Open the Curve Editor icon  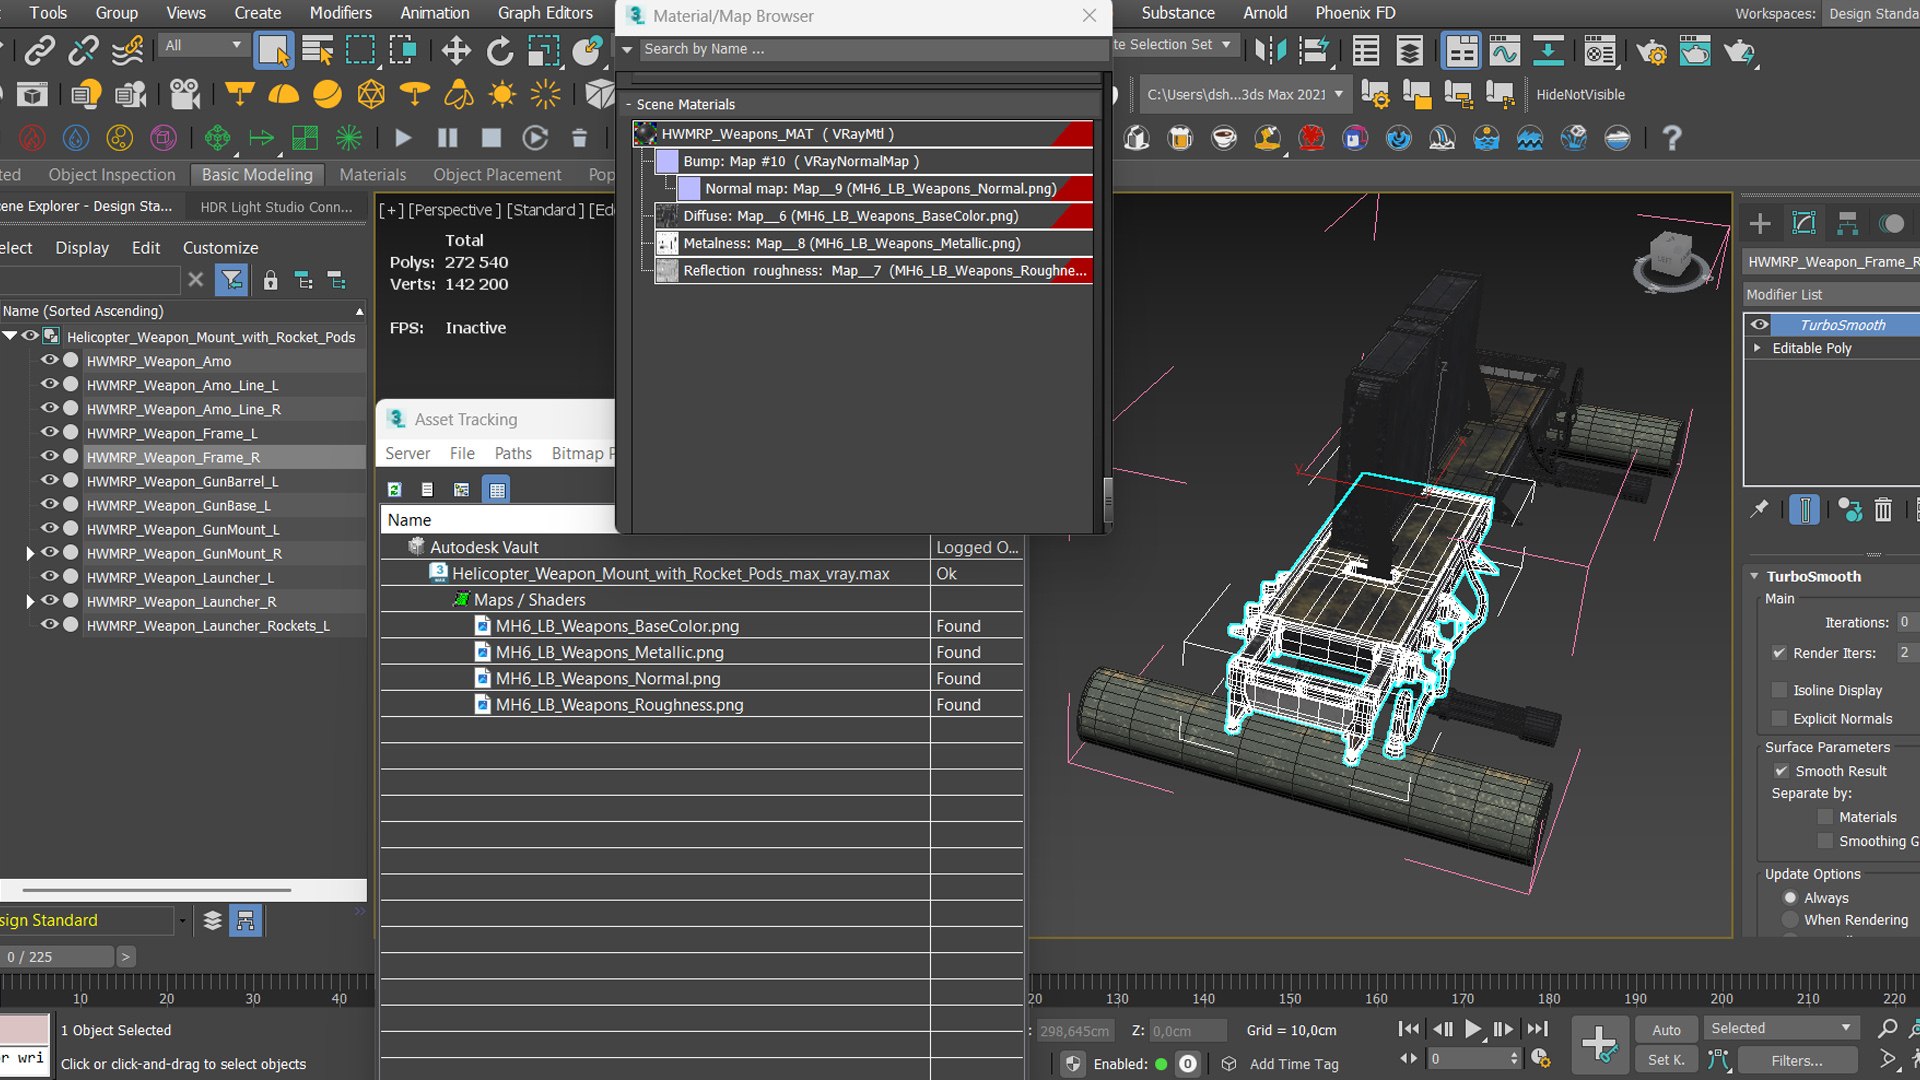[x=1504, y=50]
